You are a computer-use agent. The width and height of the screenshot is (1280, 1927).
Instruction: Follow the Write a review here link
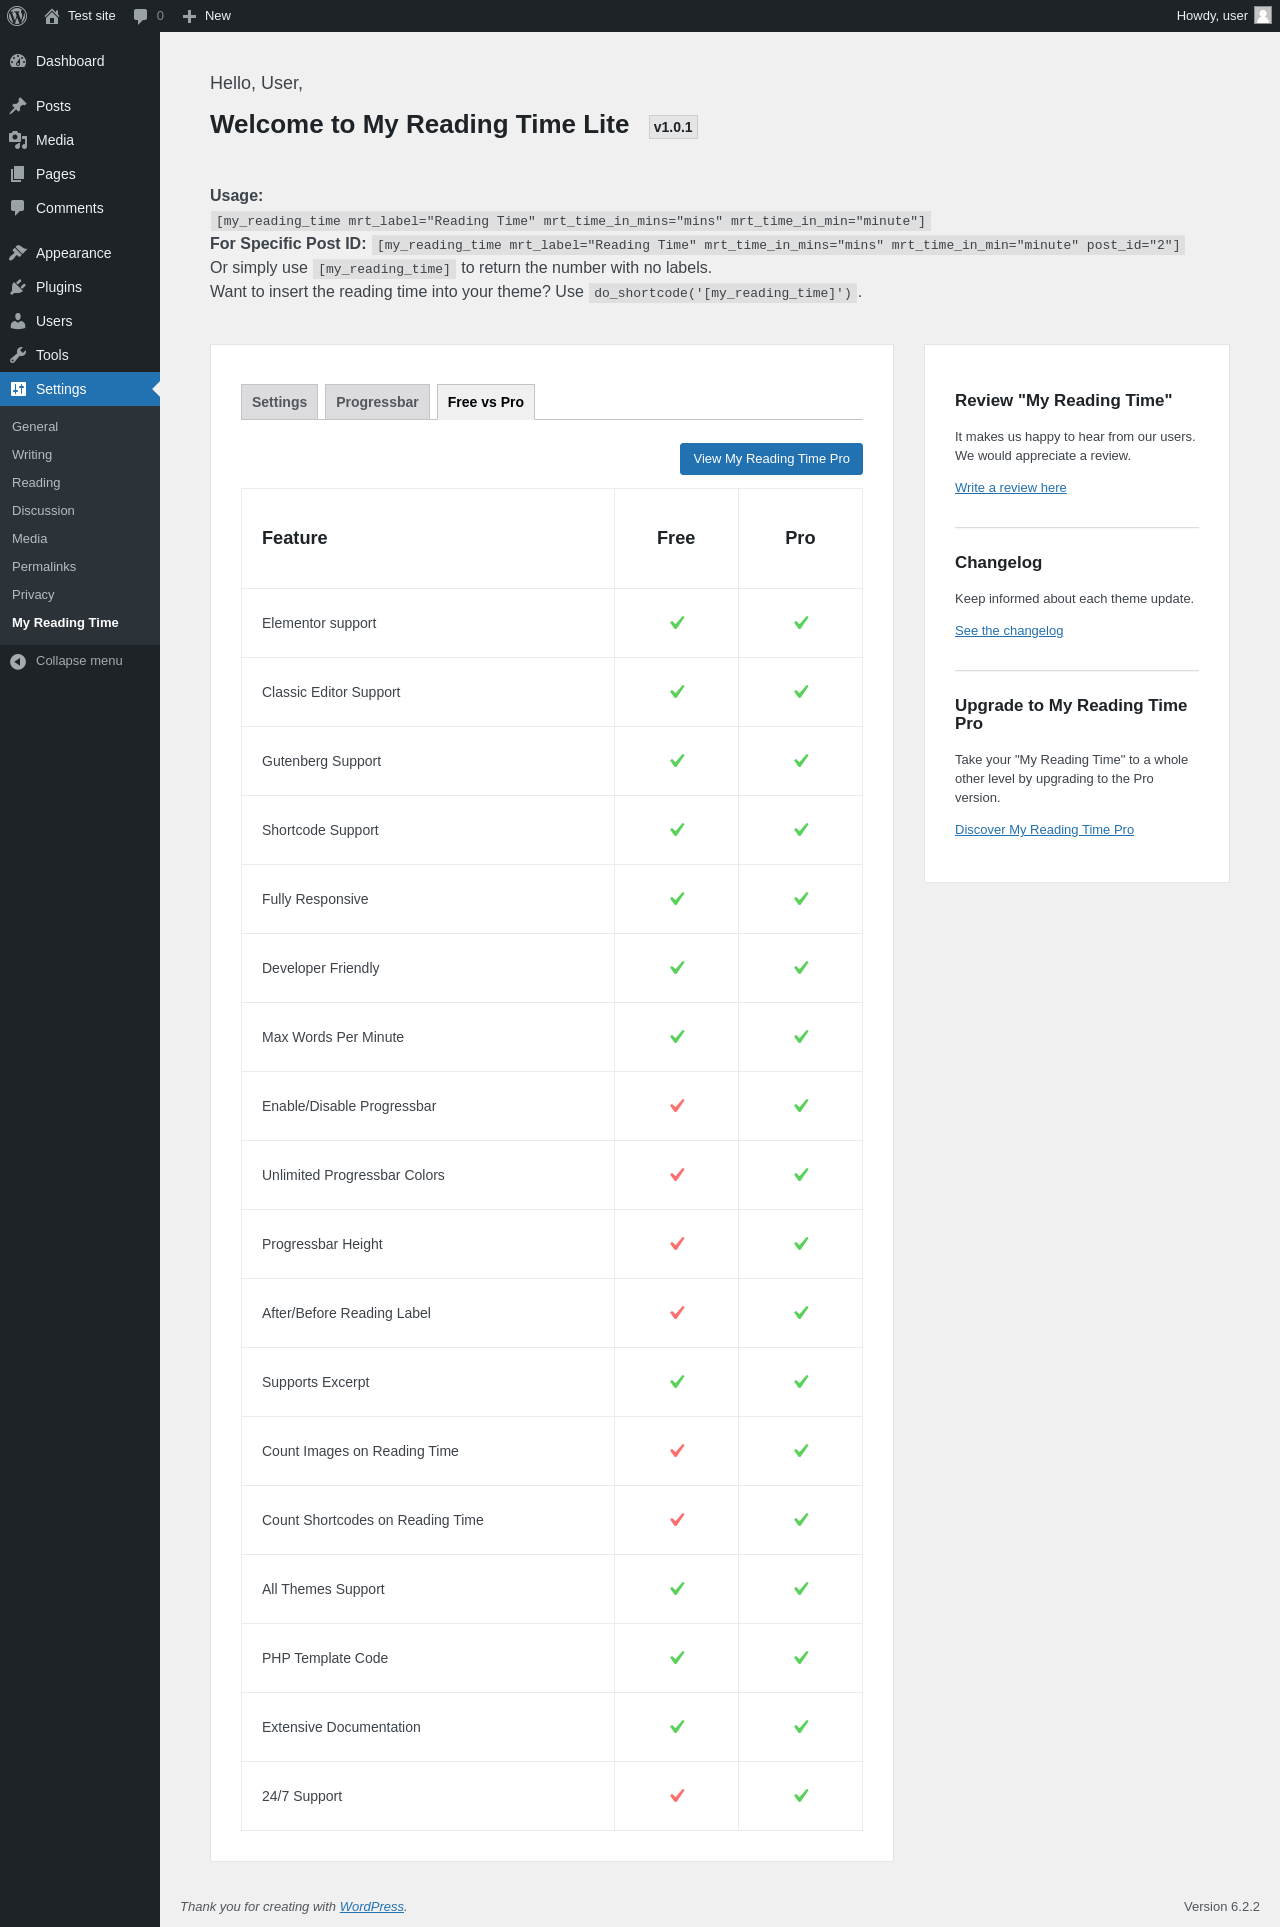coord(1010,488)
